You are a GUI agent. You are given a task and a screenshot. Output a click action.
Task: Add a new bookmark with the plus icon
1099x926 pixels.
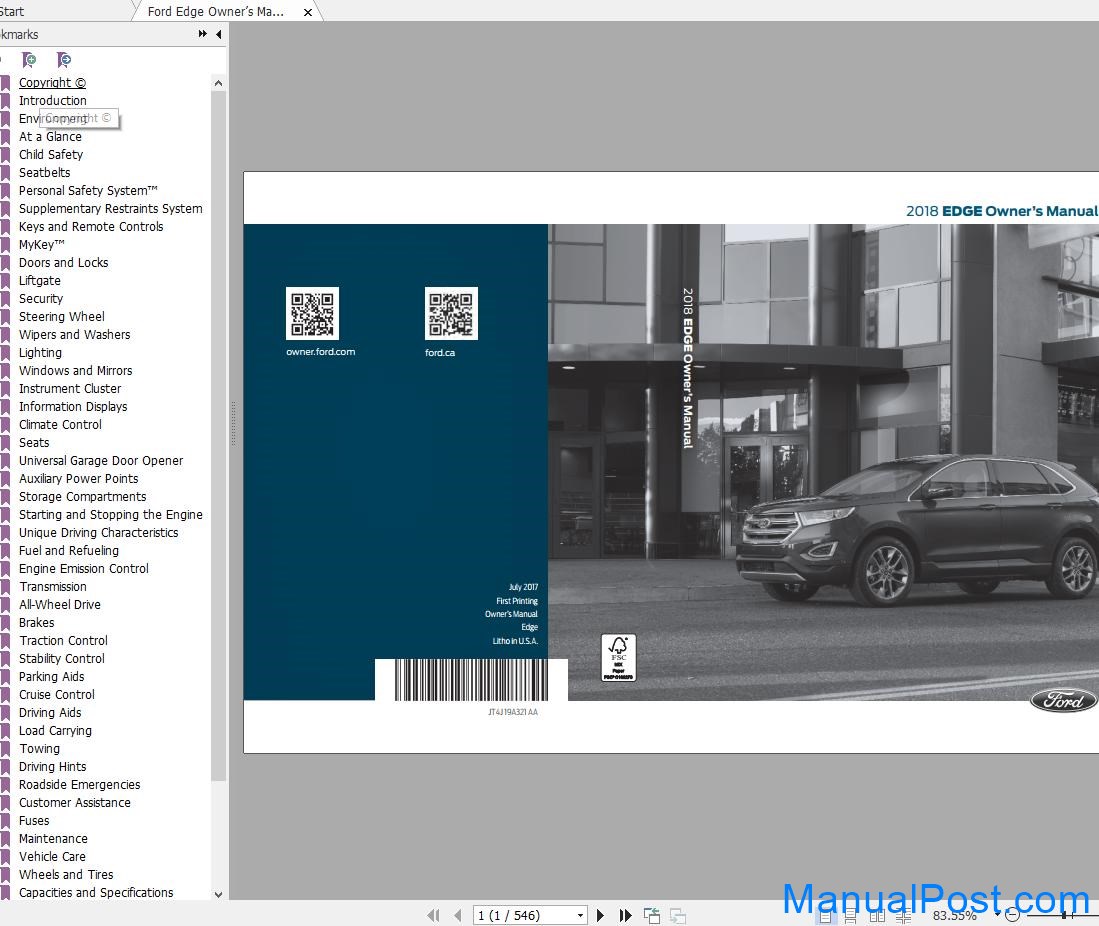click(x=29, y=60)
